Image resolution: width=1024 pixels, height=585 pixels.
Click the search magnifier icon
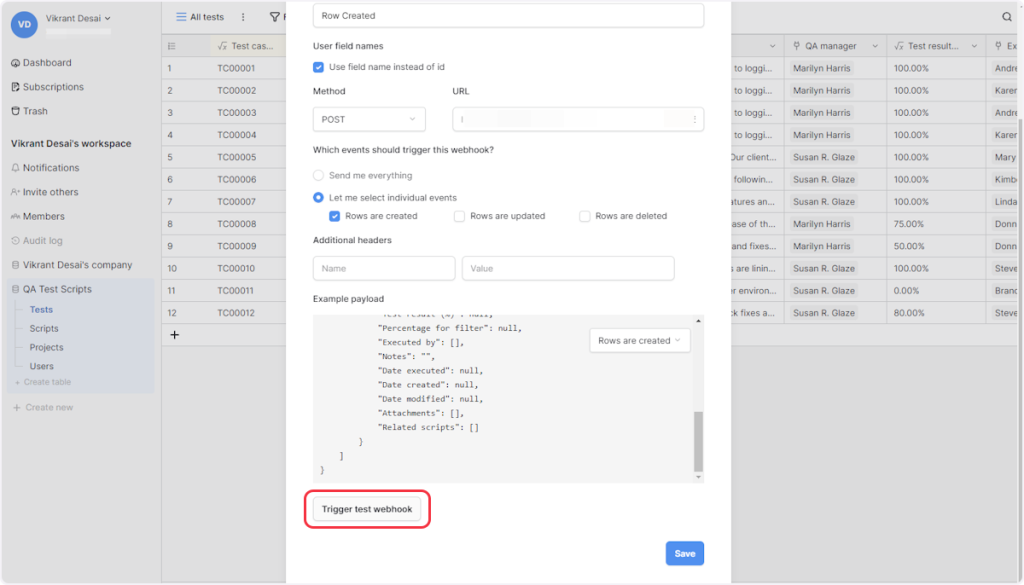coord(1007,17)
